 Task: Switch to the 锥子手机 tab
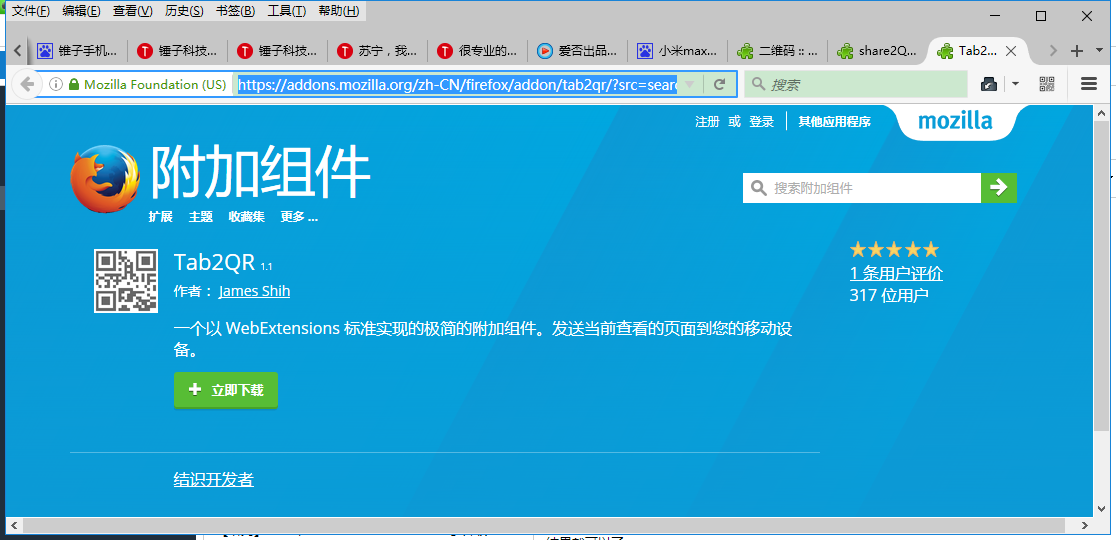(77, 51)
